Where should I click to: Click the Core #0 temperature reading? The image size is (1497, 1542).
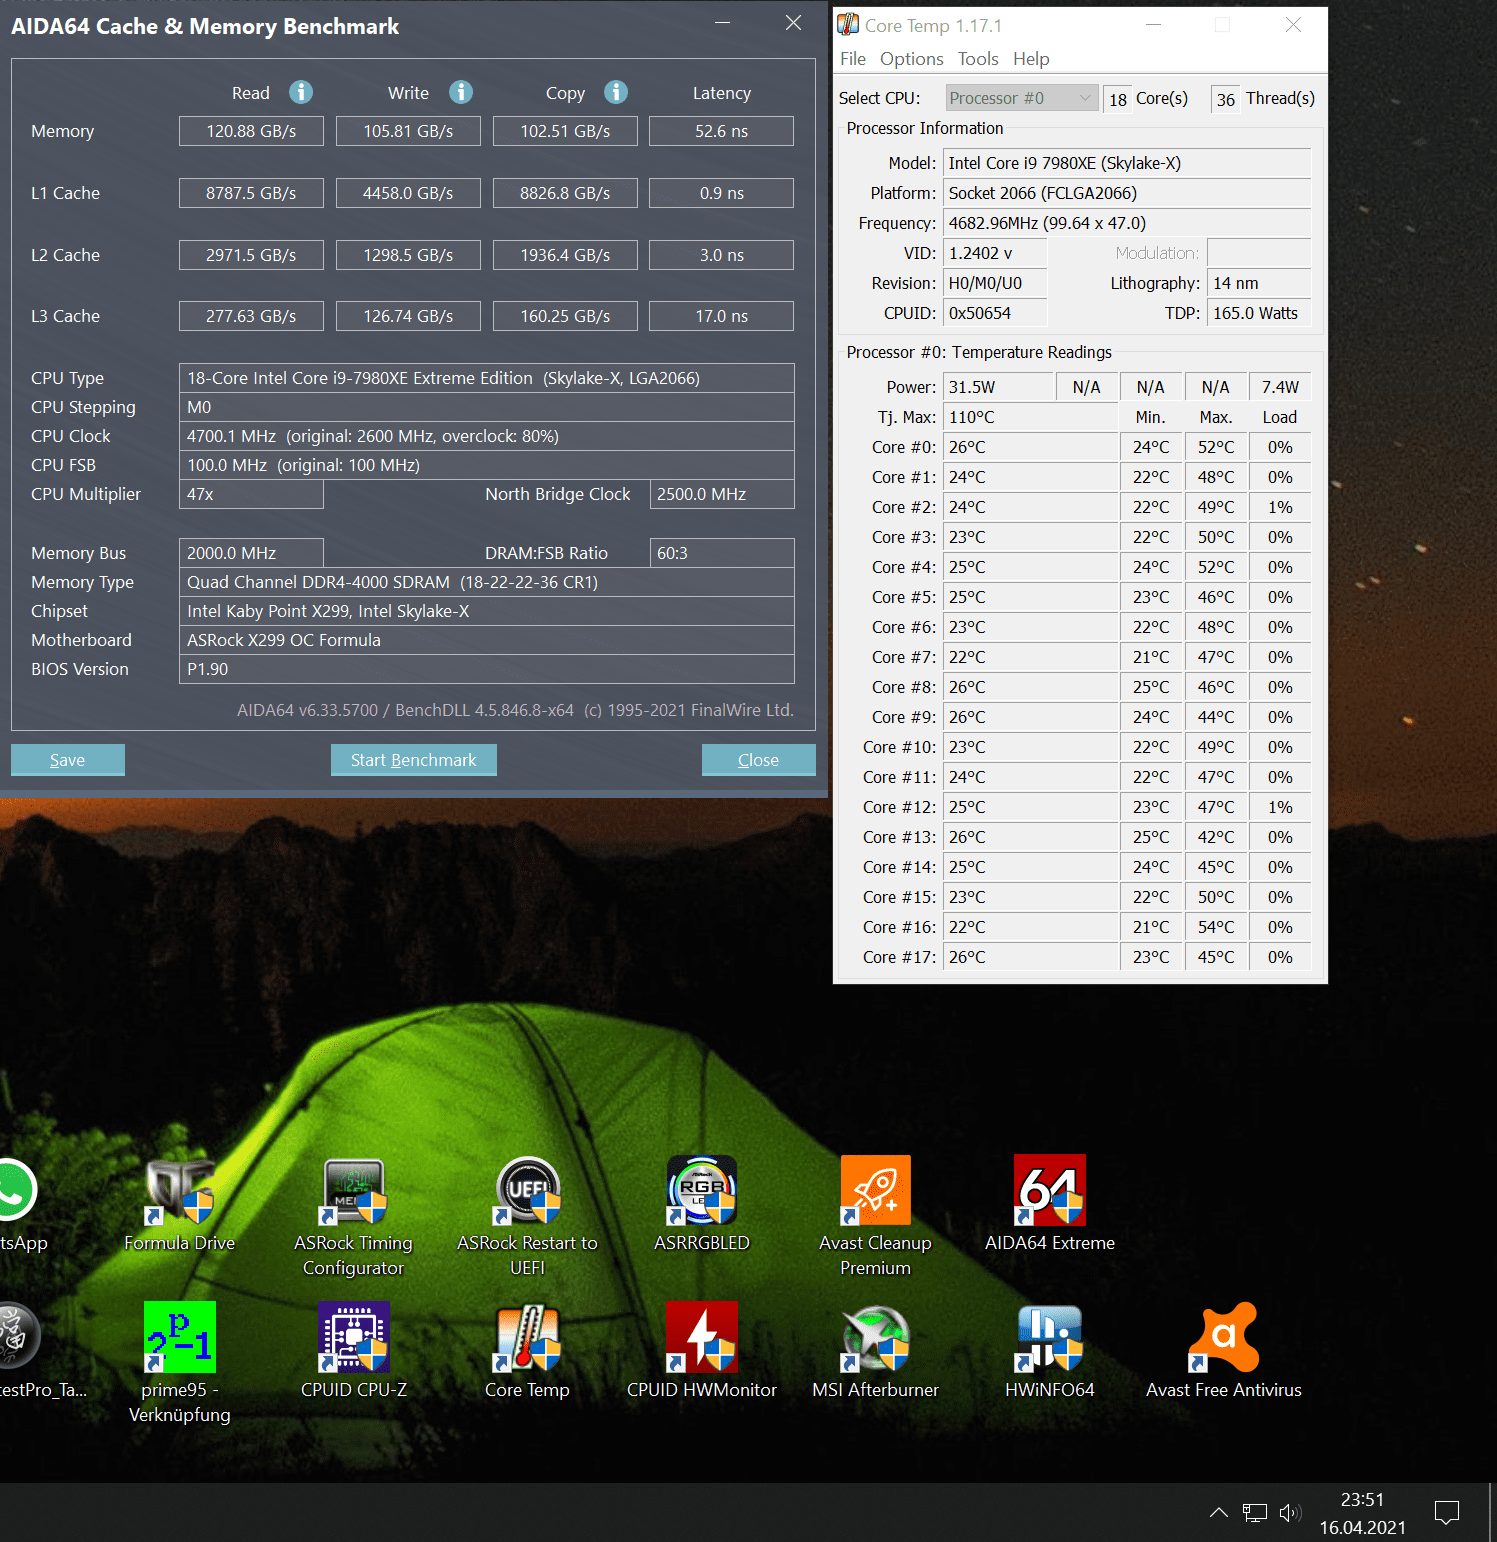(1030, 447)
